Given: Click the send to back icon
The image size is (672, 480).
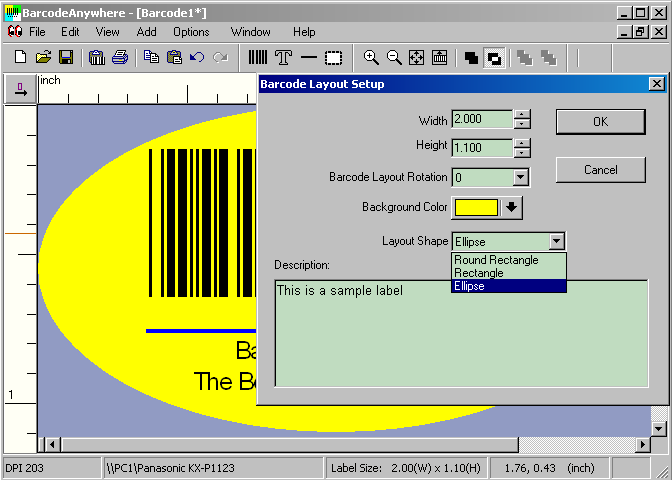Looking at the screenshot, I should pos(494,58).
